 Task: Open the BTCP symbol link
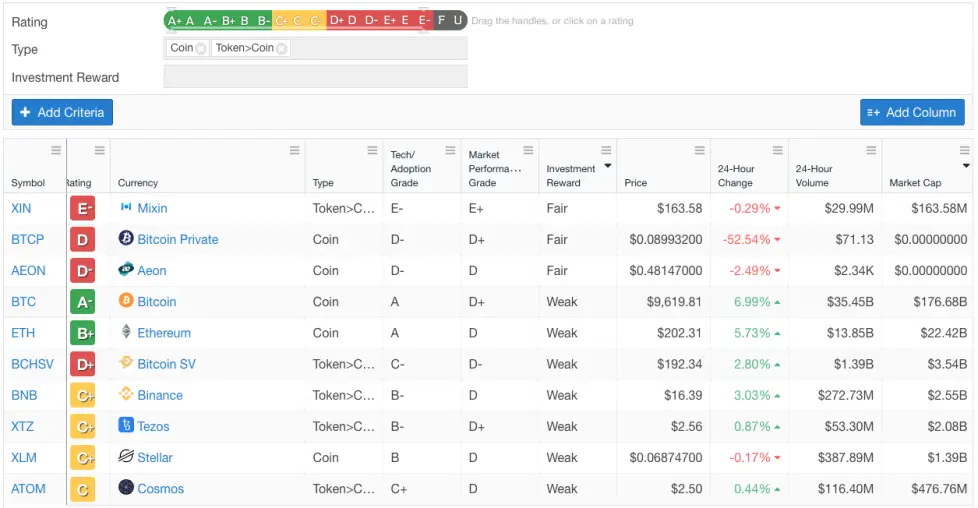[27, 240]
